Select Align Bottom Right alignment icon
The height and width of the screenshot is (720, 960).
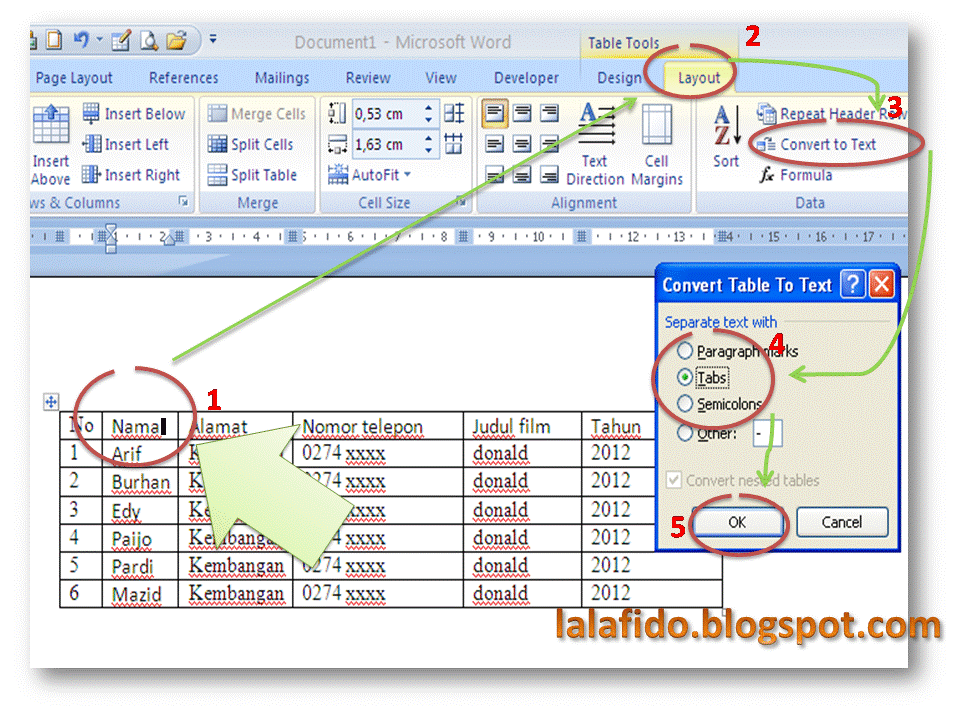click(549, 174)
